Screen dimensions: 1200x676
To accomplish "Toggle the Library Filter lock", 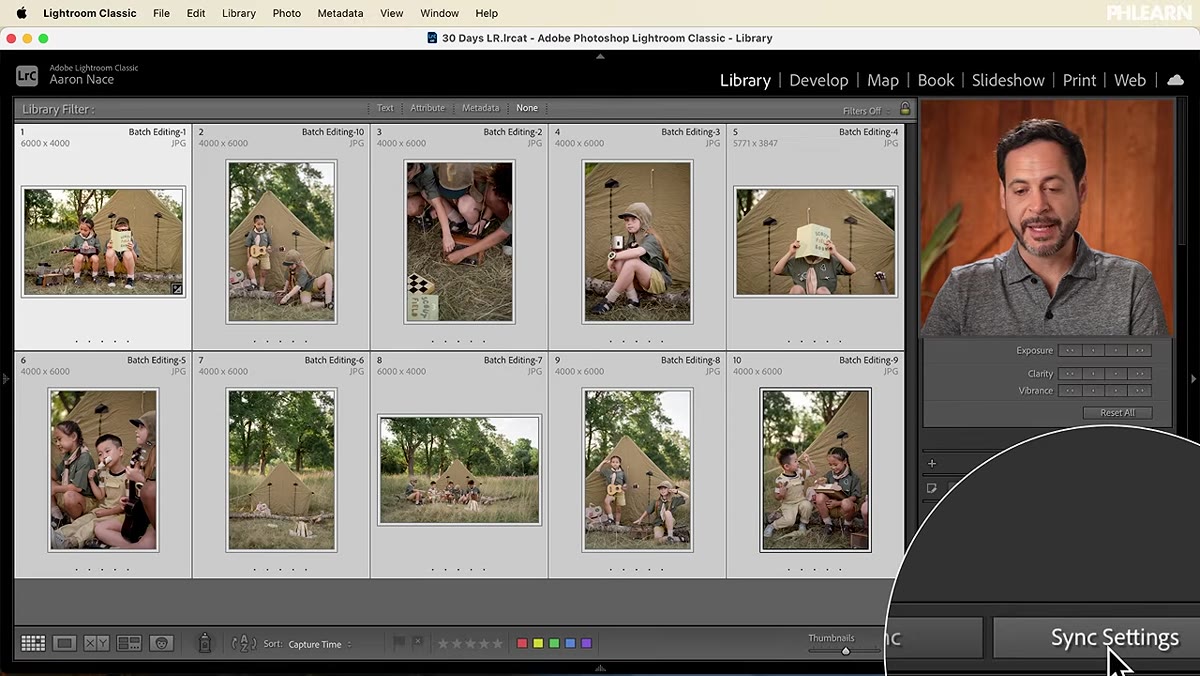I will point(905,109).
